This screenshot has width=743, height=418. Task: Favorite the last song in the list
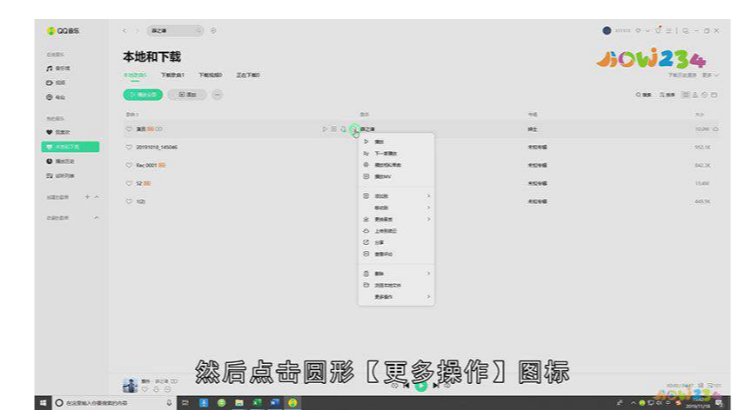click(x=128, y=201)
